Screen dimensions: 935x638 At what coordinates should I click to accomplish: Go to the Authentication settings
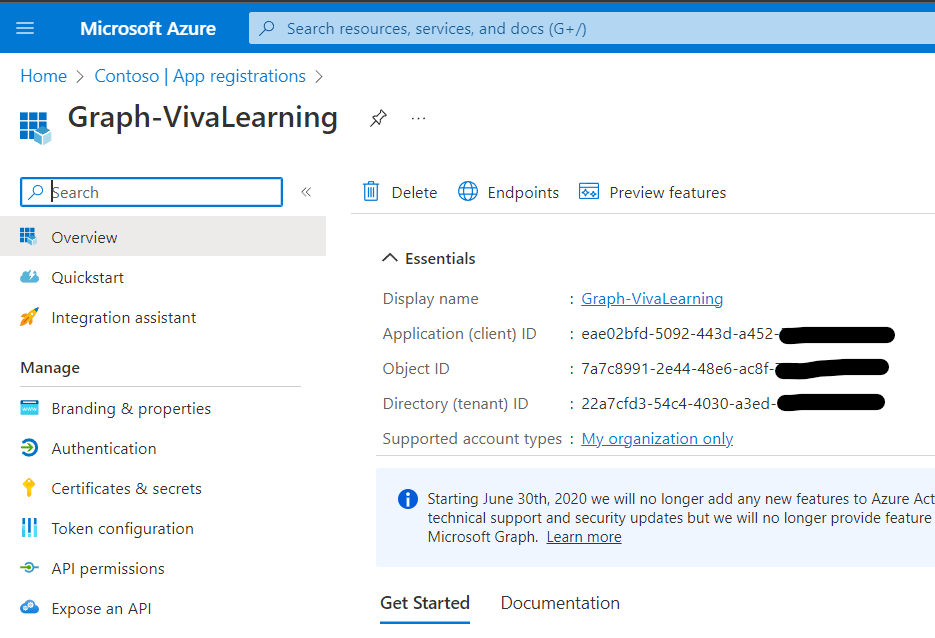click(x=103, y=448)
